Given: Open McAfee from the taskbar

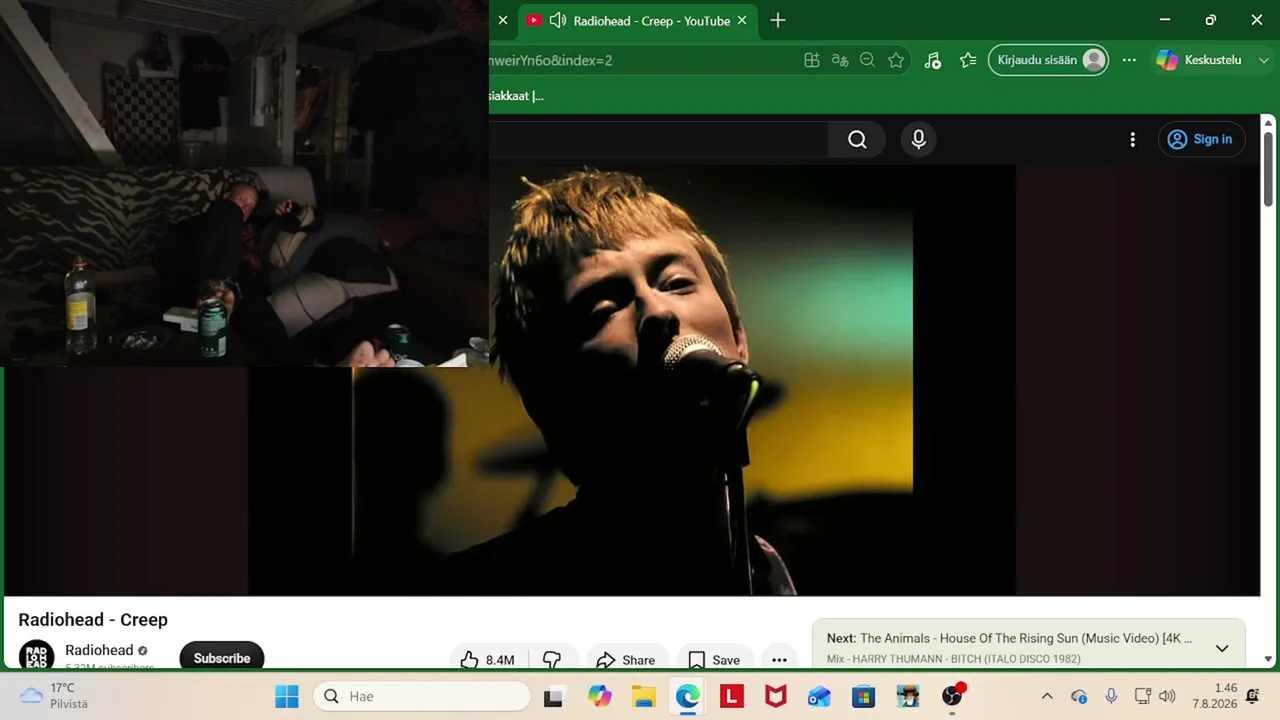Looking at the screenshot, I should tap(775, 696).
